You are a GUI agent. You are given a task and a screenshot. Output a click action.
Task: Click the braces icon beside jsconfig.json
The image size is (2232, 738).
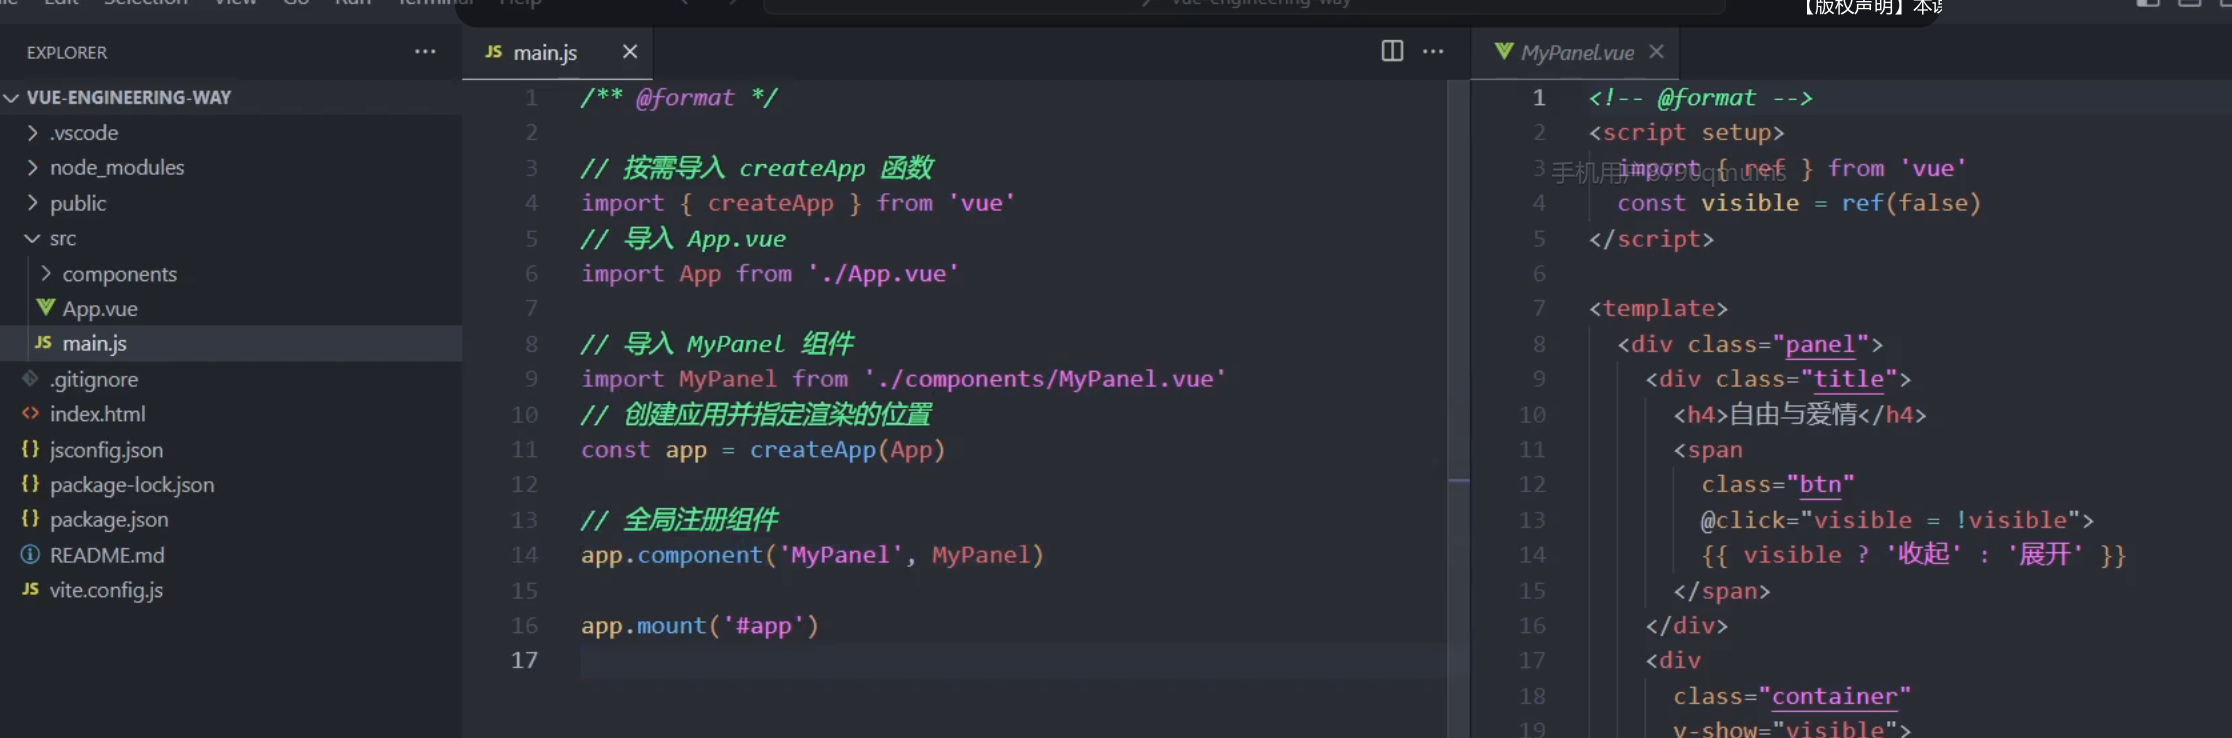pyautogui.click(x=30, y=449)
